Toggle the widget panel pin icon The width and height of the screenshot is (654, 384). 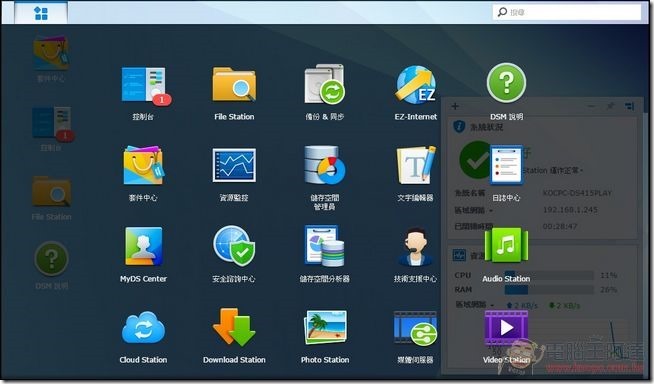[610, 106]
